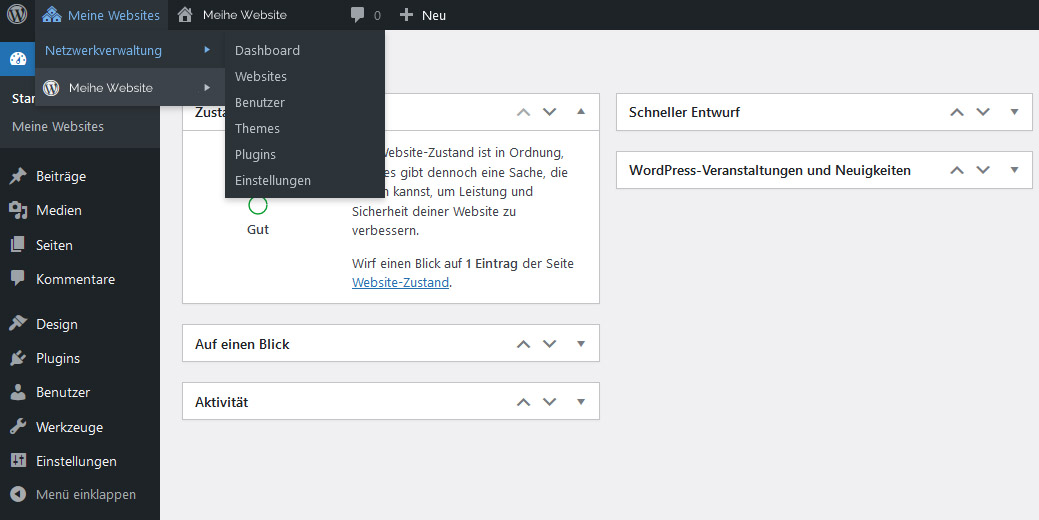Screen dimensions: 1039x520
Task: Click the Meine Websites houses icon
Action: pos(52,15)
